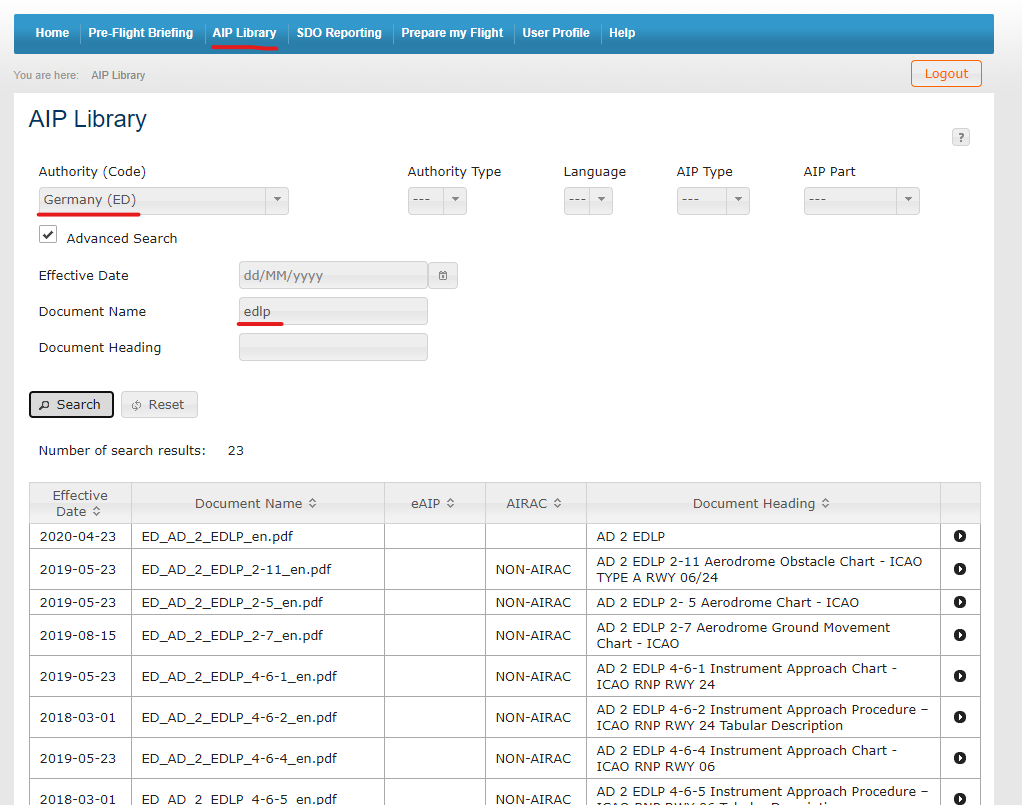Click the Logout button
This screenshot has width=1022, height=805.
coord(946,74)
